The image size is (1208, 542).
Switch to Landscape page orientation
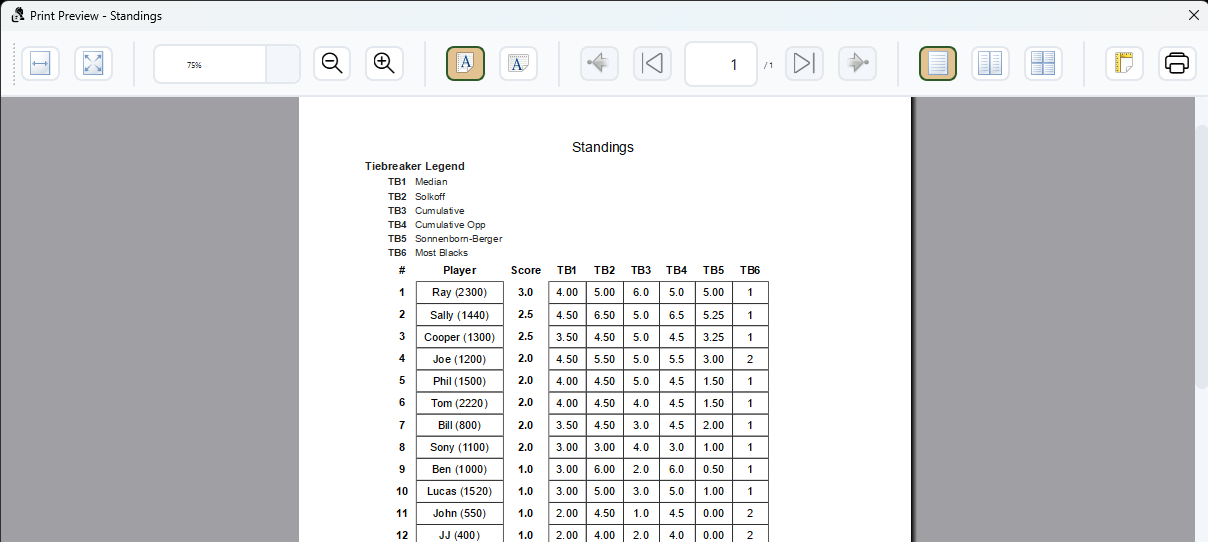point(518,64)
